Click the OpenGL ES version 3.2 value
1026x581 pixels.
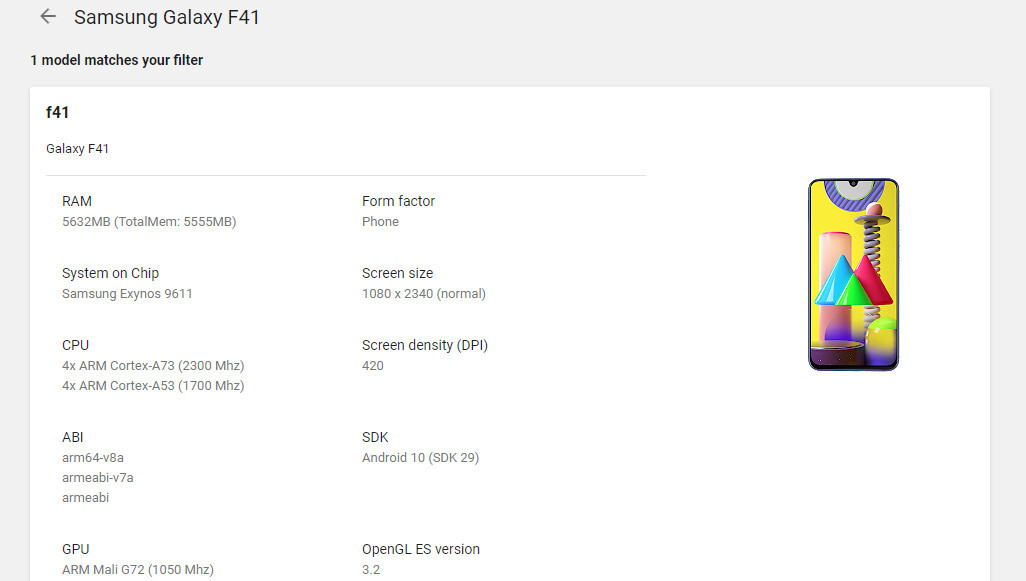pyautogui.click(x=371, y=570)
